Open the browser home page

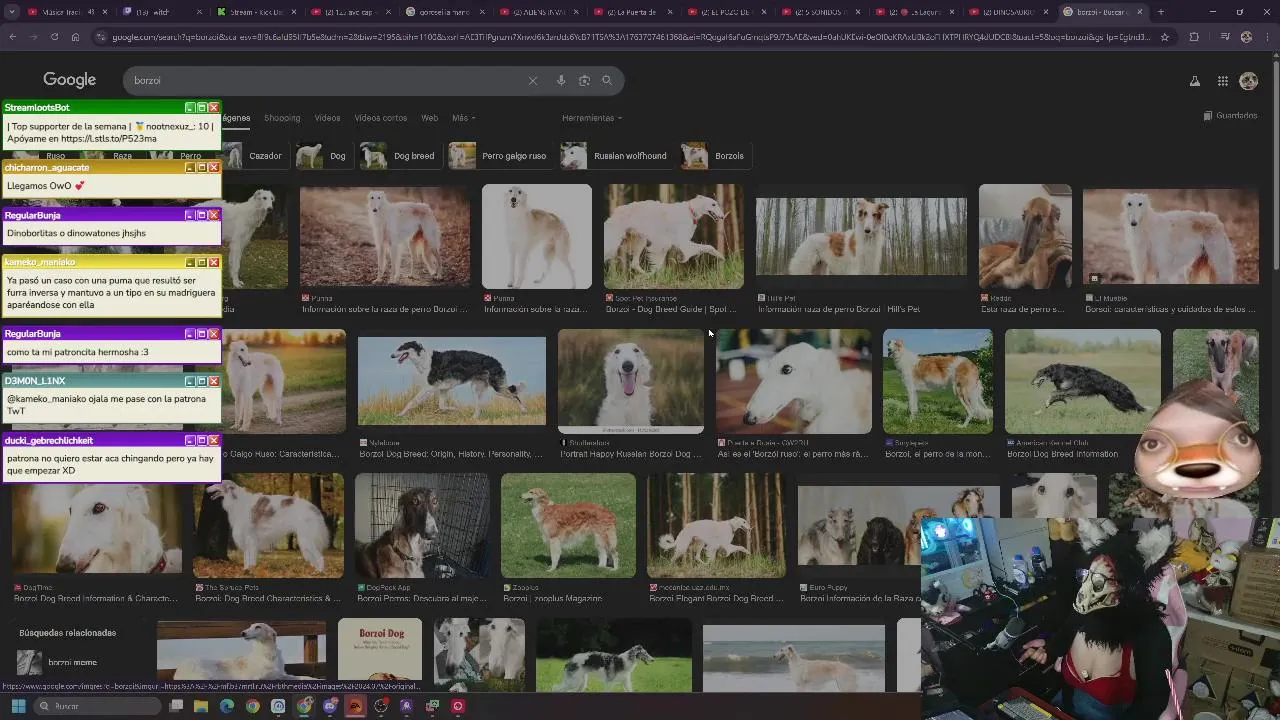point(75,37)
